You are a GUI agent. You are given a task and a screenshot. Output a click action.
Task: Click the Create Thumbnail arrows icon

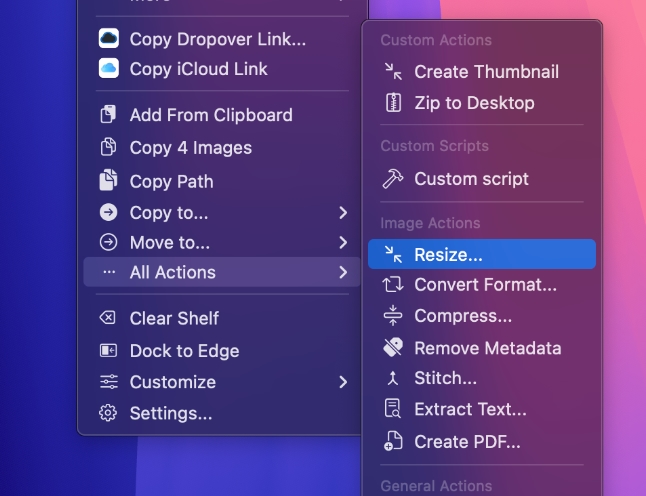point(393,71)
